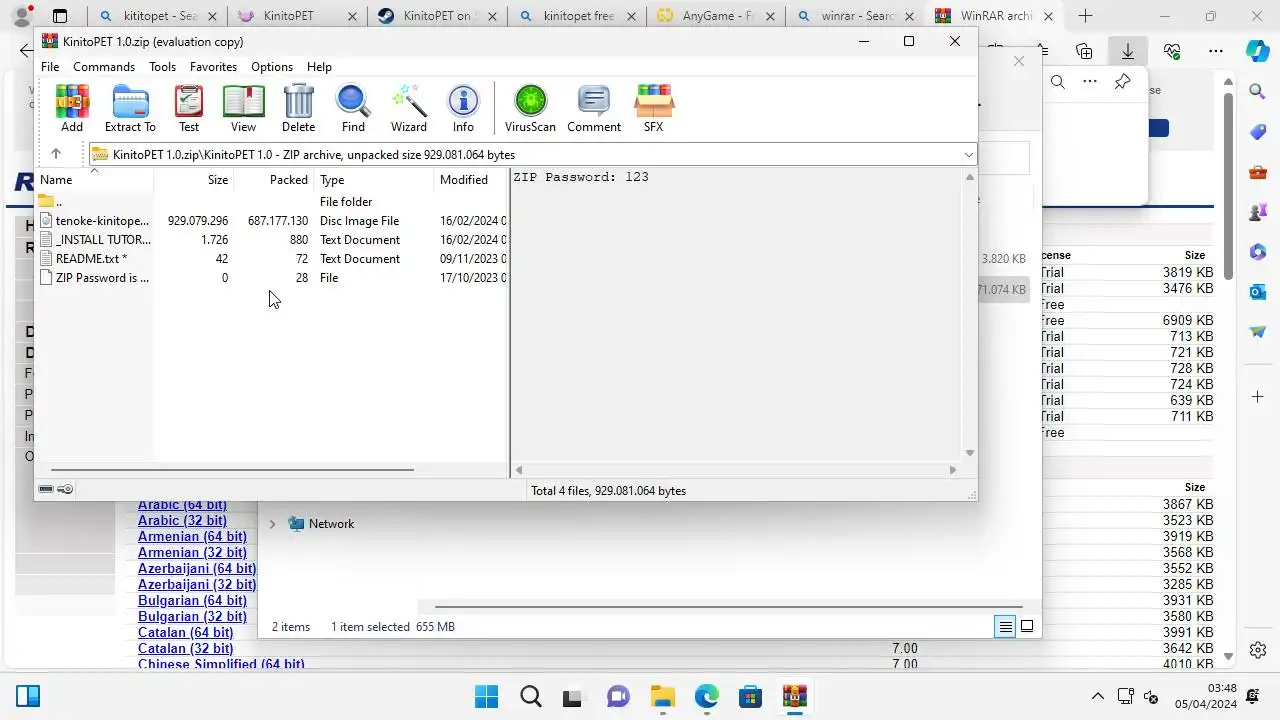Select the tenoke-kinitope disc image file
Image resolution: width=1280 pixels, height=720 pixels.
(x=272, y=221)
